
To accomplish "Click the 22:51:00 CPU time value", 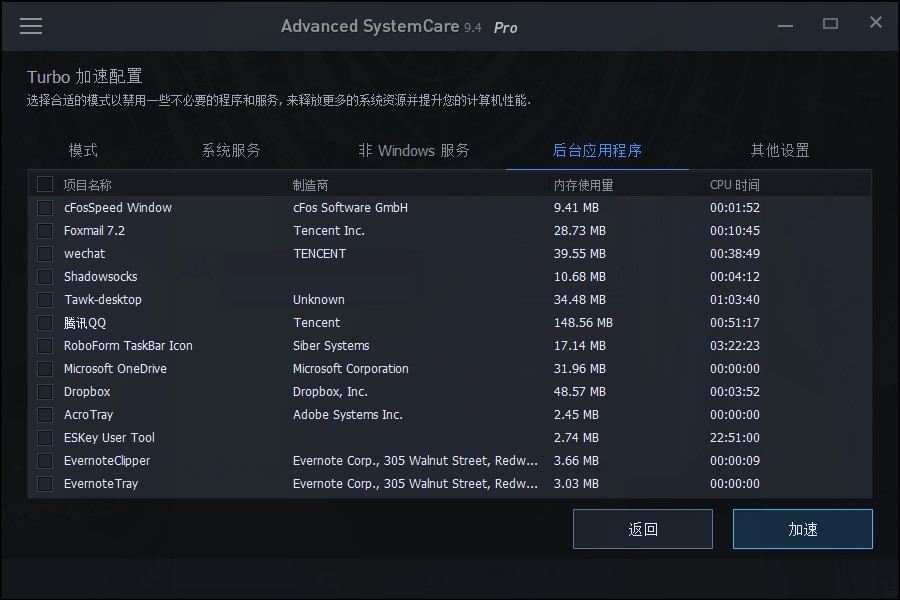I will [735, 438].
